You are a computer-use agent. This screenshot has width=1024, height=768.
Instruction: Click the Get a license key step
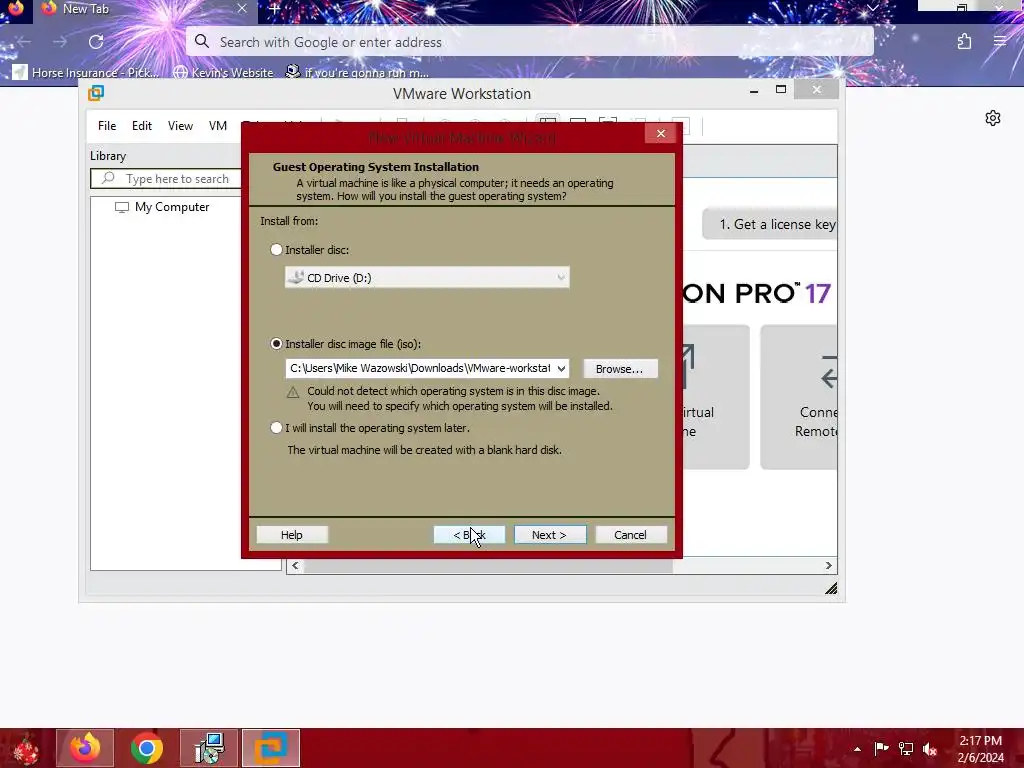pos(771,225)
